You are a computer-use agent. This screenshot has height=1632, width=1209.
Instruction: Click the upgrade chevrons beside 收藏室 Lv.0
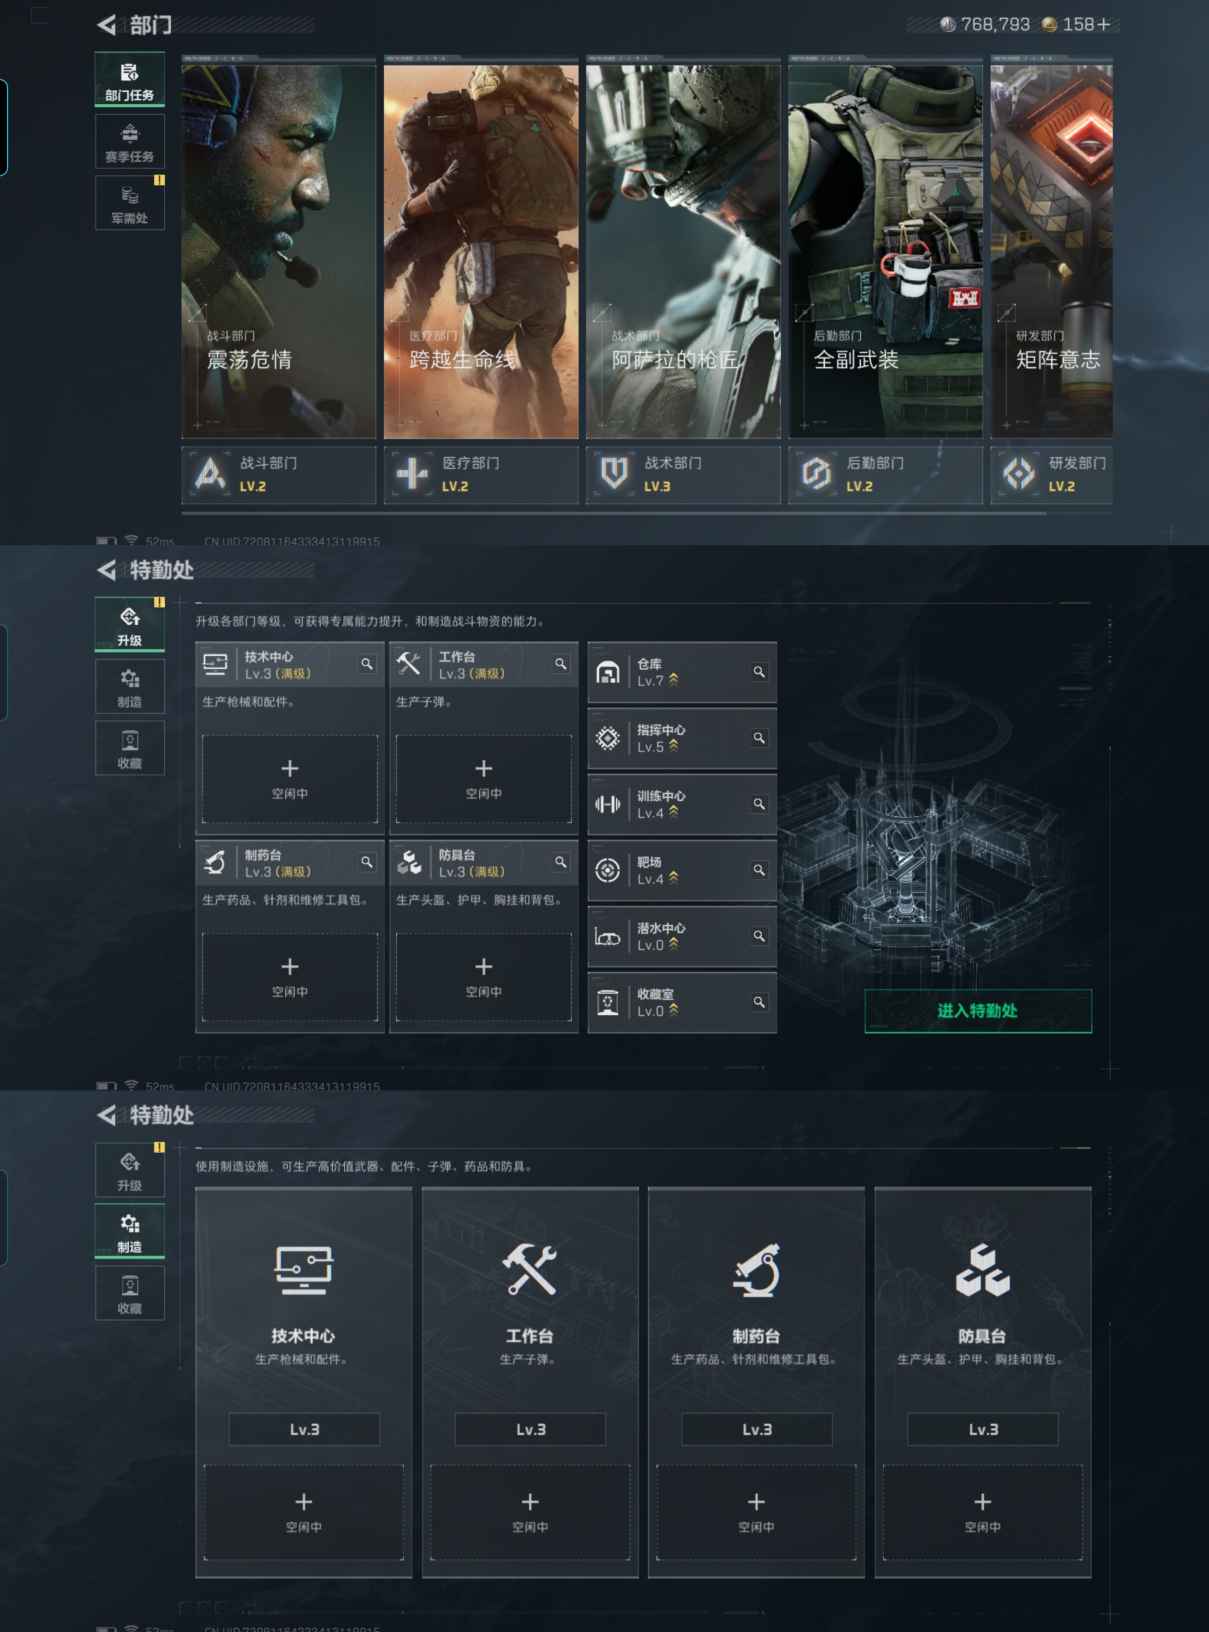tap(673, 1011)
